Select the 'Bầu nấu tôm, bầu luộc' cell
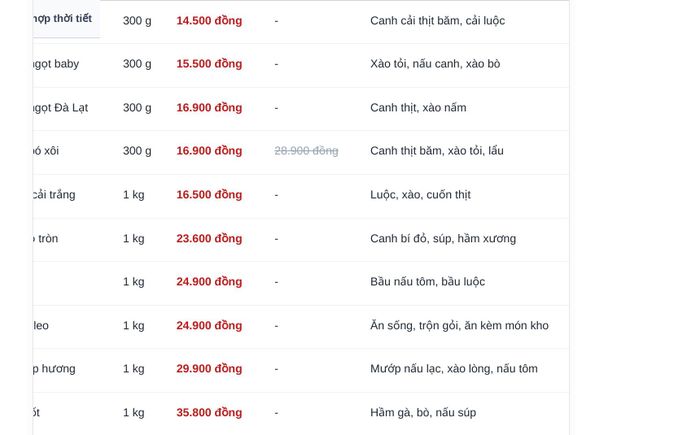This screenshot has width=700, height=435. pyautogui.click(x=427, y=282)
